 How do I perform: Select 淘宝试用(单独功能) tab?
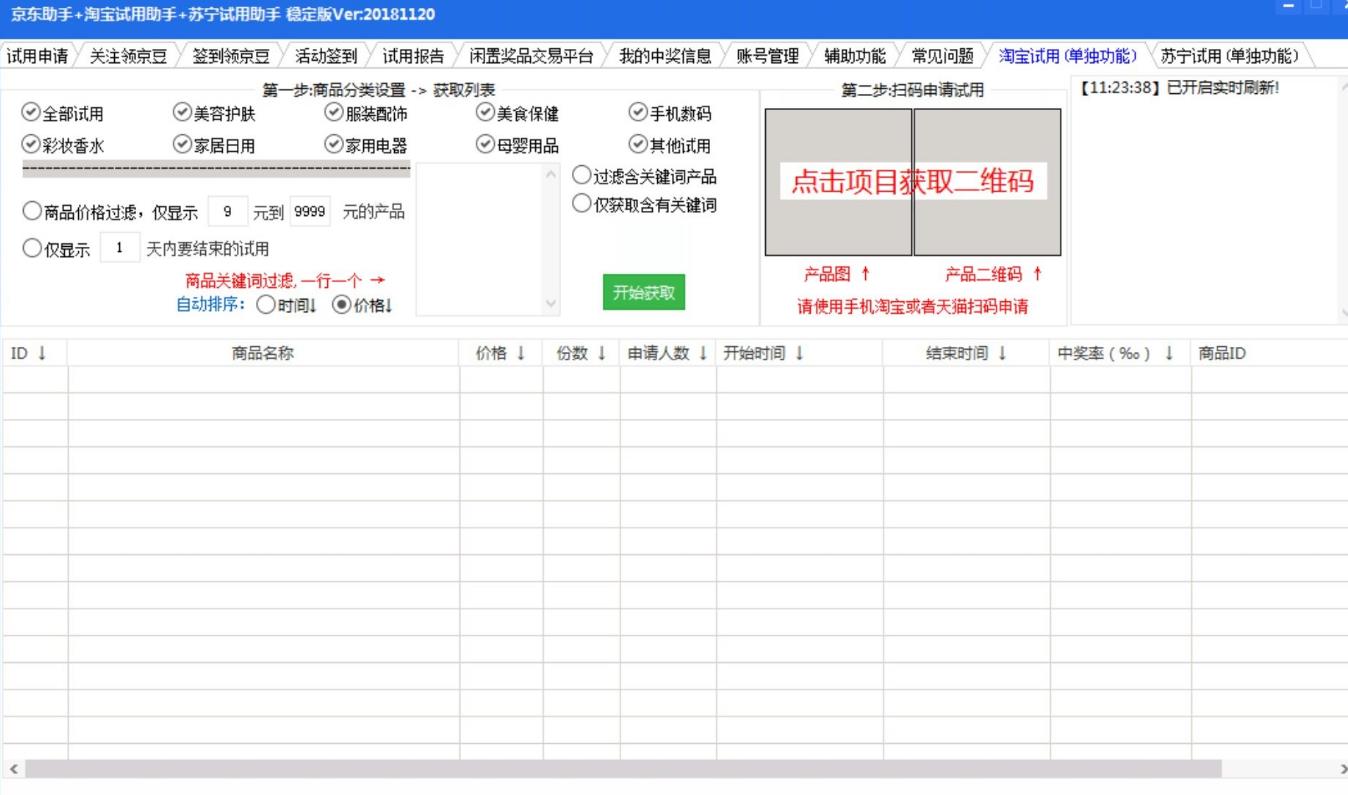pyautogui.click(x=1068, y=56)
